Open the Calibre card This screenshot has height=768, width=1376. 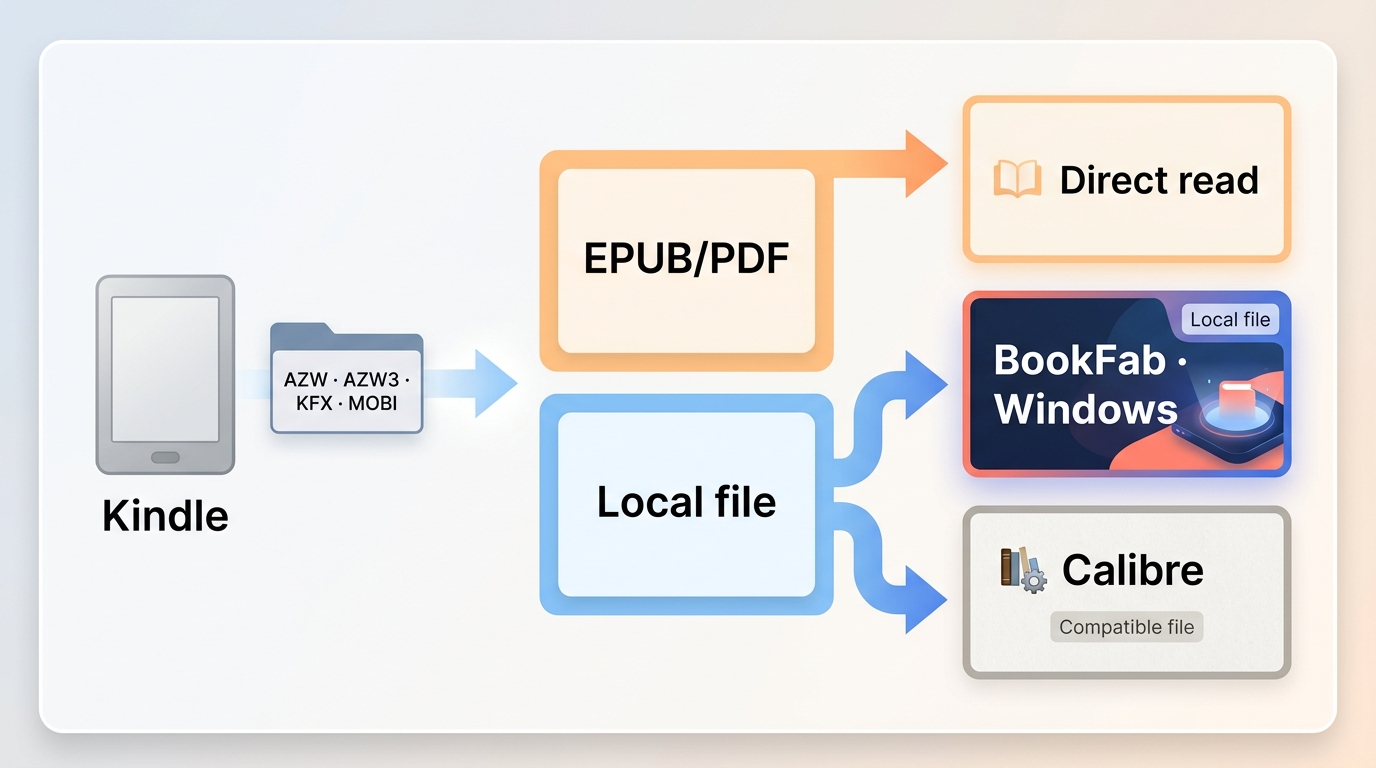1127,593
